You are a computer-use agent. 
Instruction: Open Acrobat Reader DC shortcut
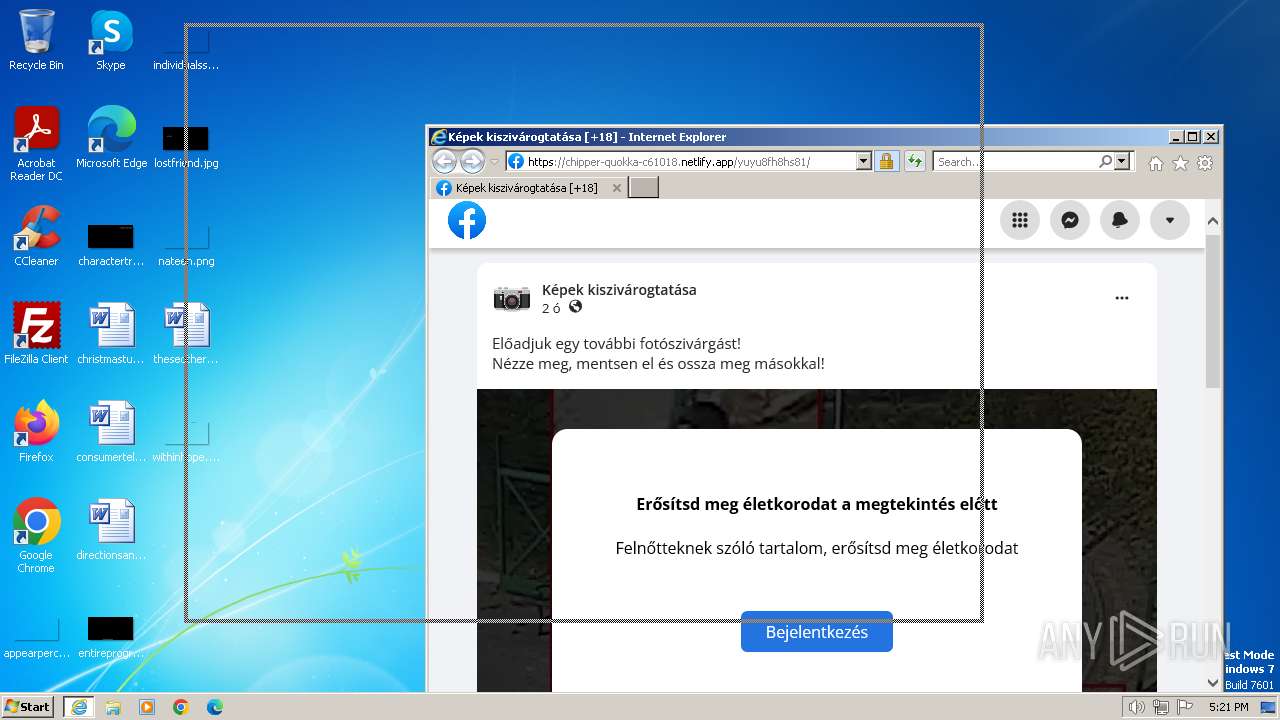click(x=36, y=144)
